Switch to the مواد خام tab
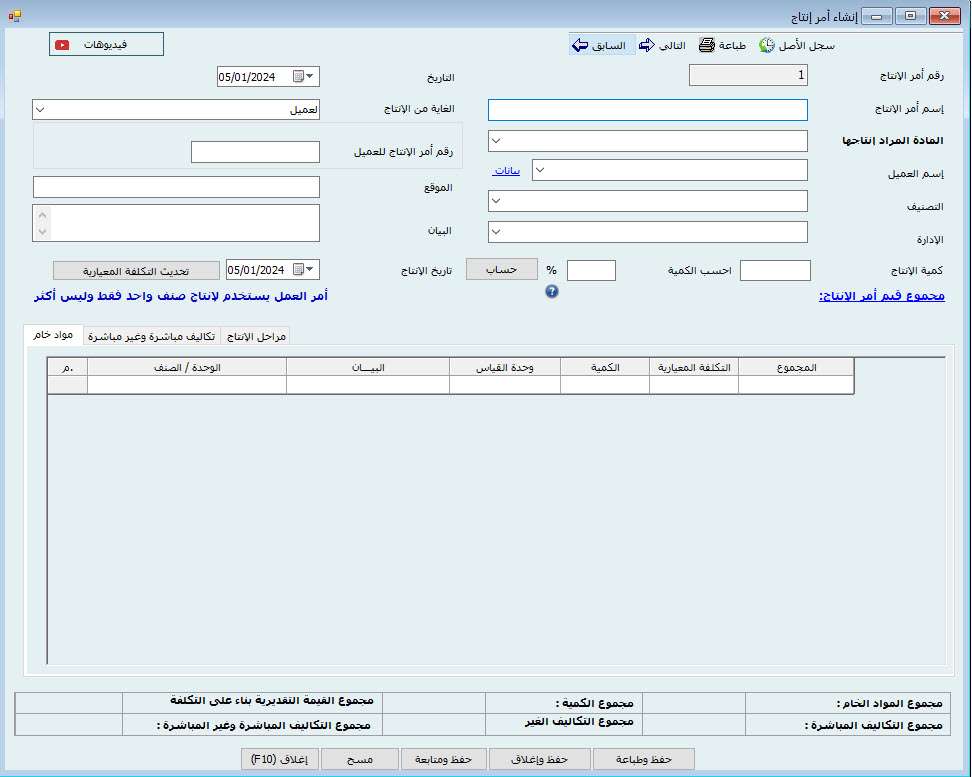This screenshot has height=777, width=972. (x=53, y=335)
